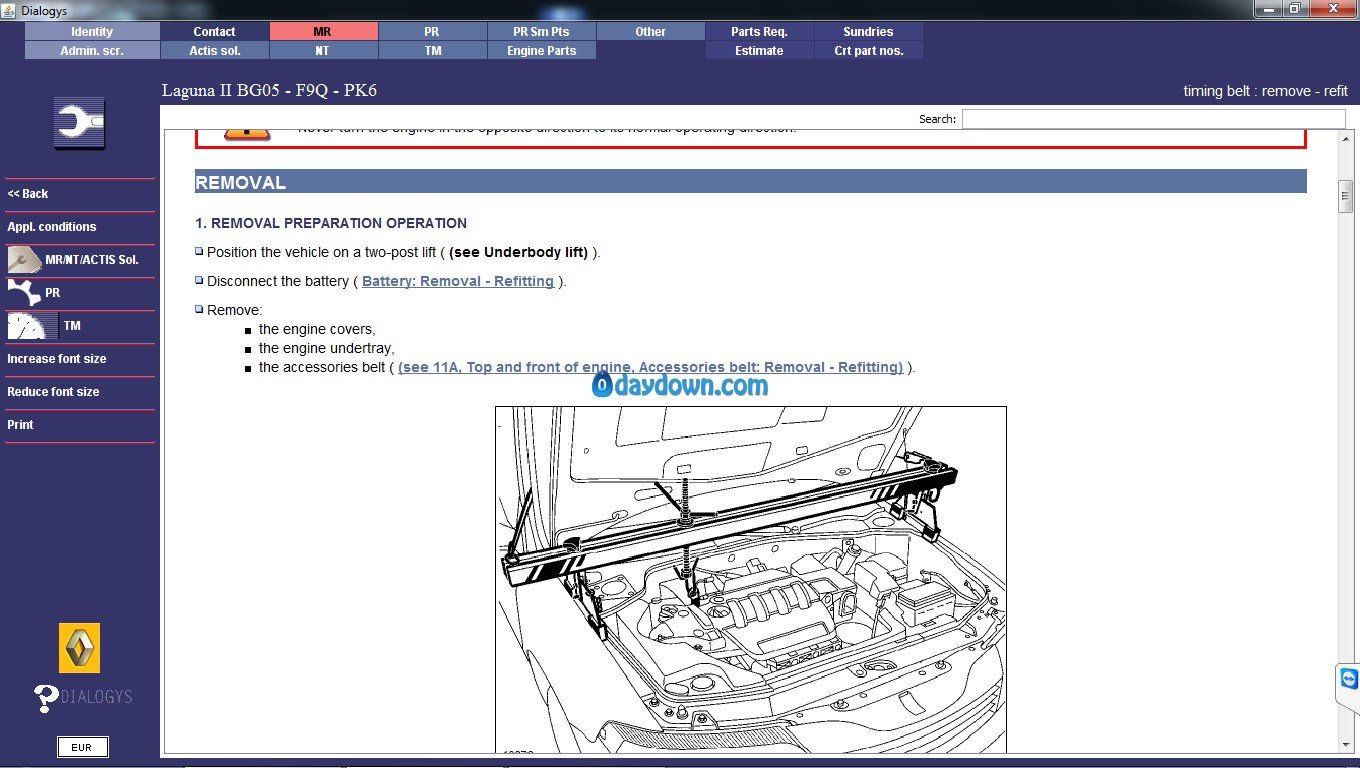Open the Battery: Removal - Refitting link
Image resolution: width=1360 pixels, height=768 pixels.
458,281
